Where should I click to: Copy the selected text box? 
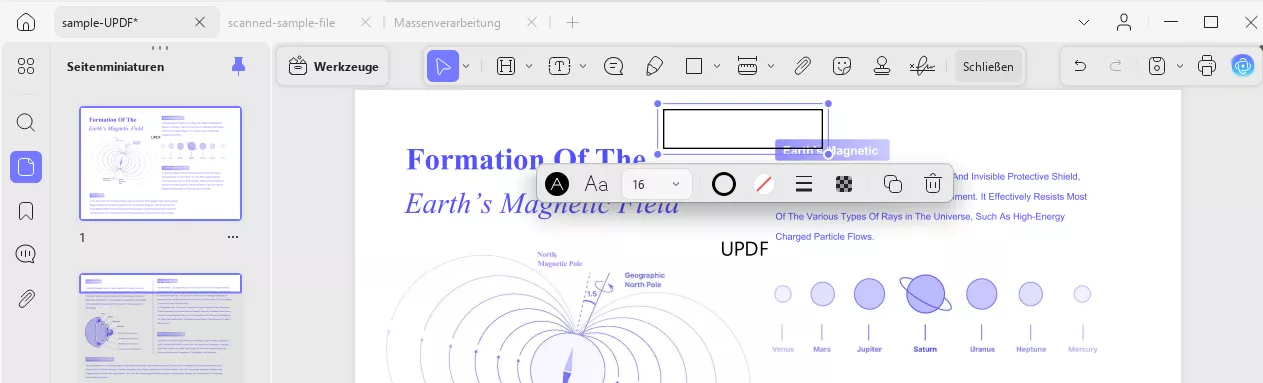tap(893, 184)
